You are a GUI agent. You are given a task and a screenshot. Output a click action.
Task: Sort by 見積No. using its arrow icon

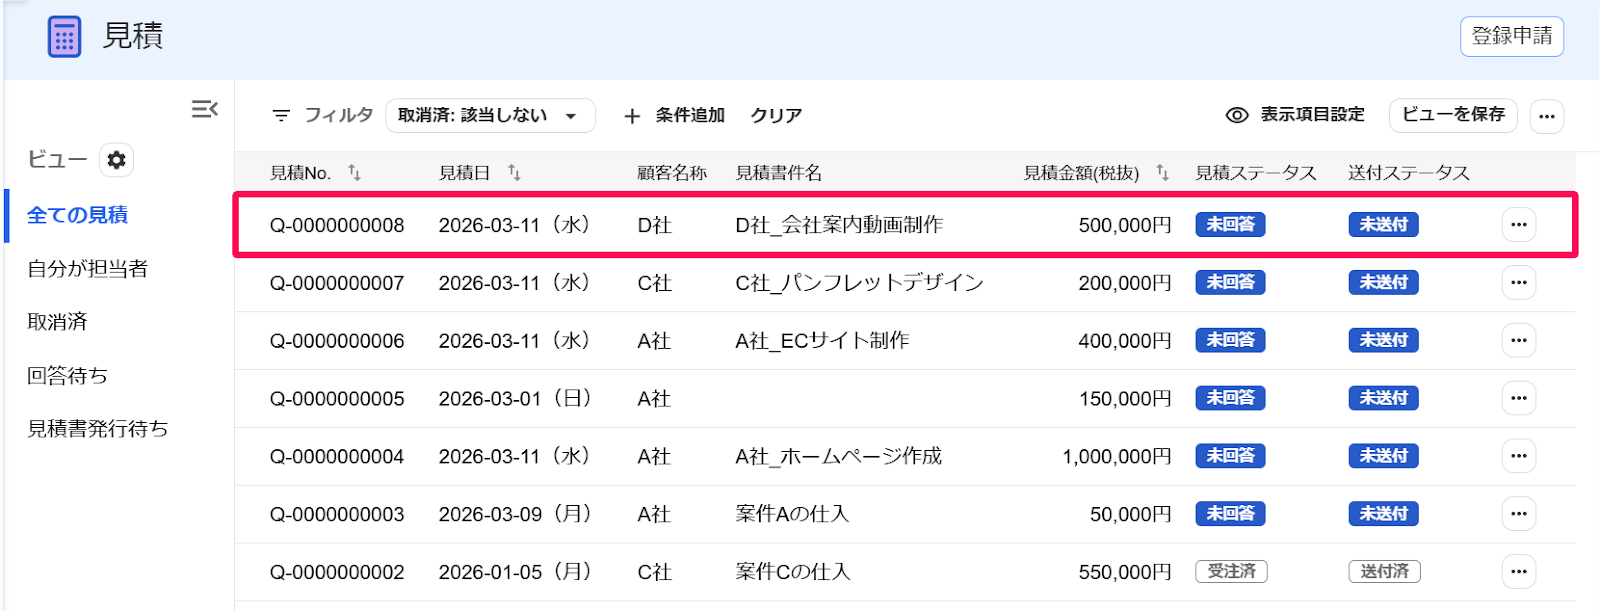(x=354, y=172)
